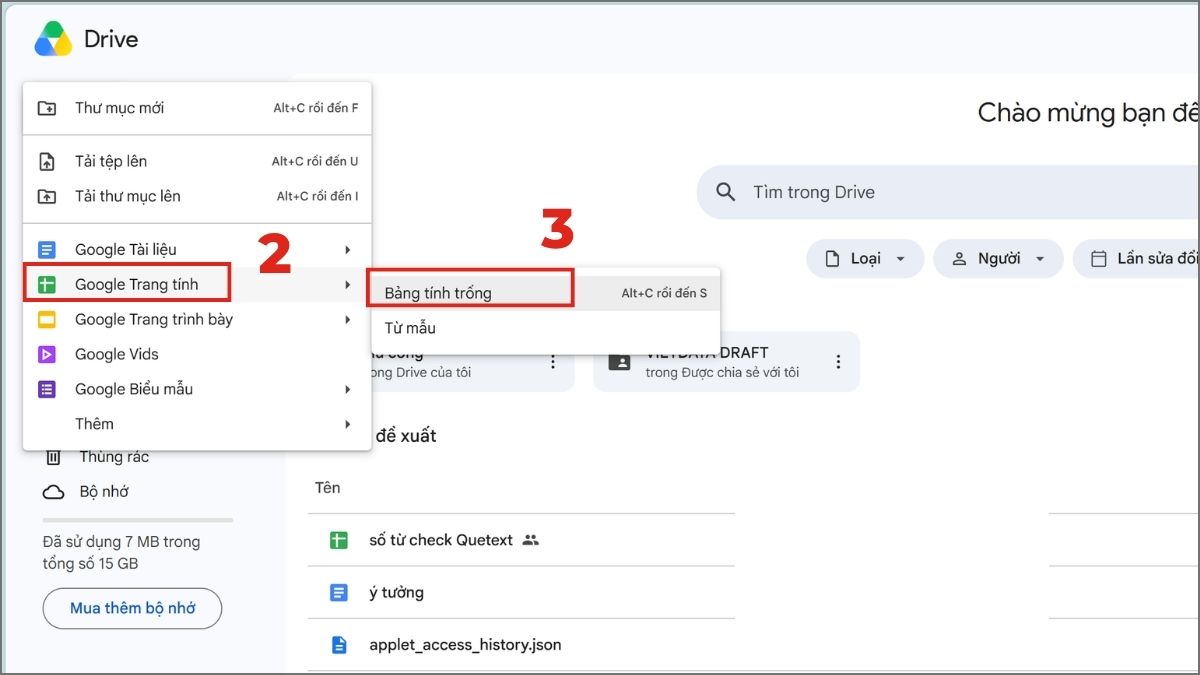Open the file số từ check Quetext
Image resolution: width=1200 pixels, height=675 pixels.
[x=441, y=540]
